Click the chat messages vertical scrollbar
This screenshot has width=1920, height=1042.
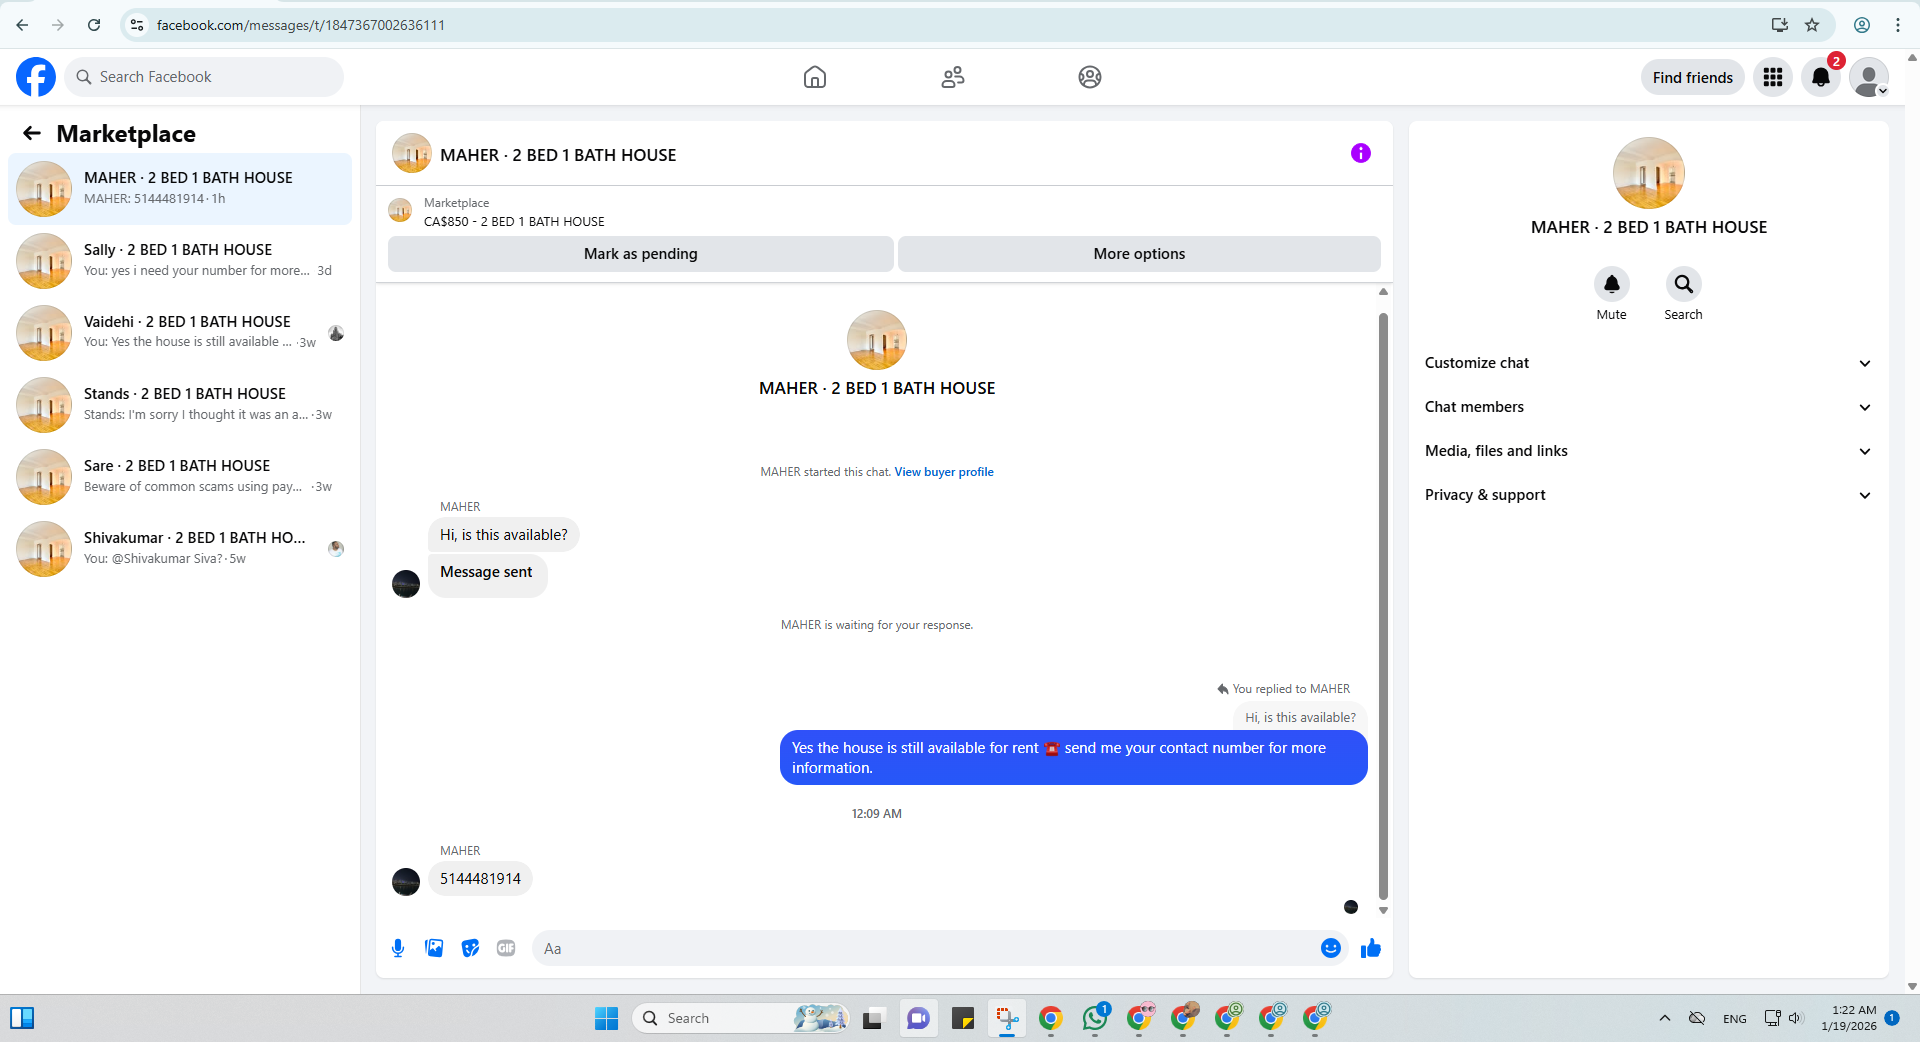(1383, 606)
